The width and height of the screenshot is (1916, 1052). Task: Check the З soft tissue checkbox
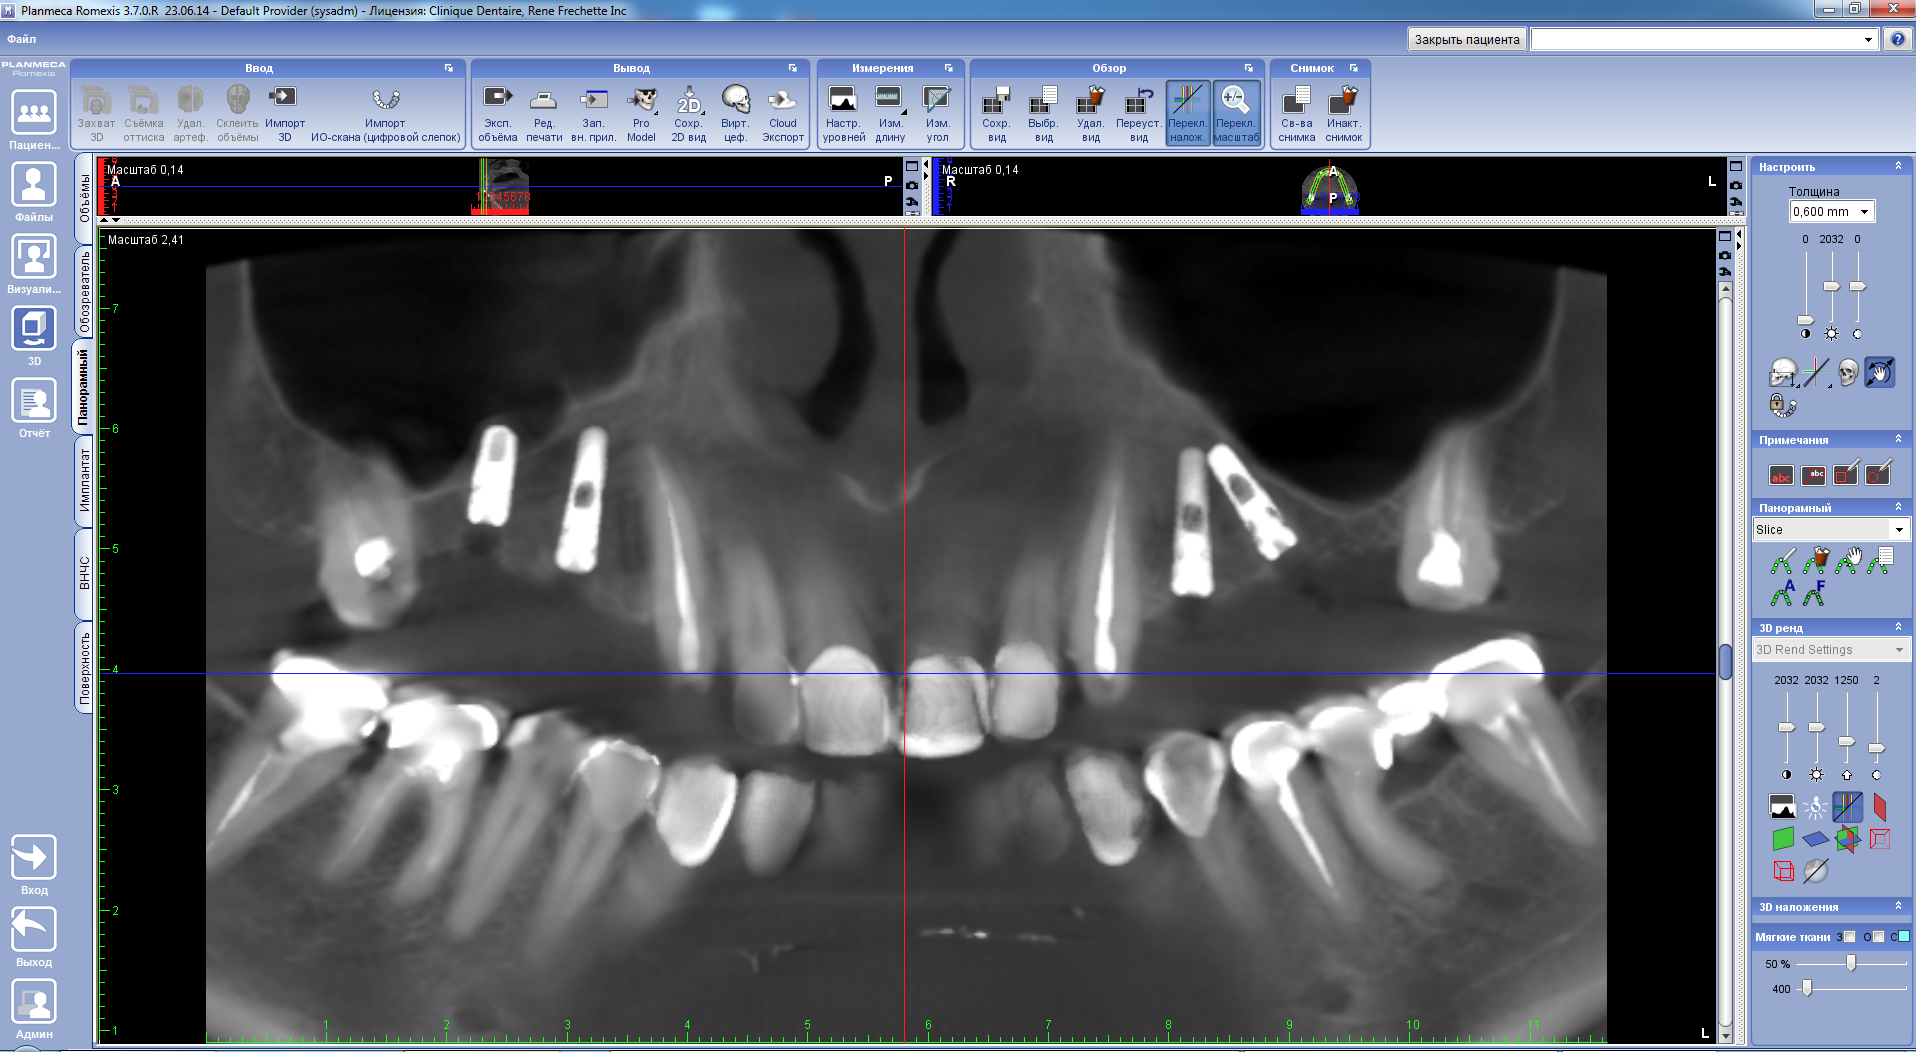[x=1850, y=937]
